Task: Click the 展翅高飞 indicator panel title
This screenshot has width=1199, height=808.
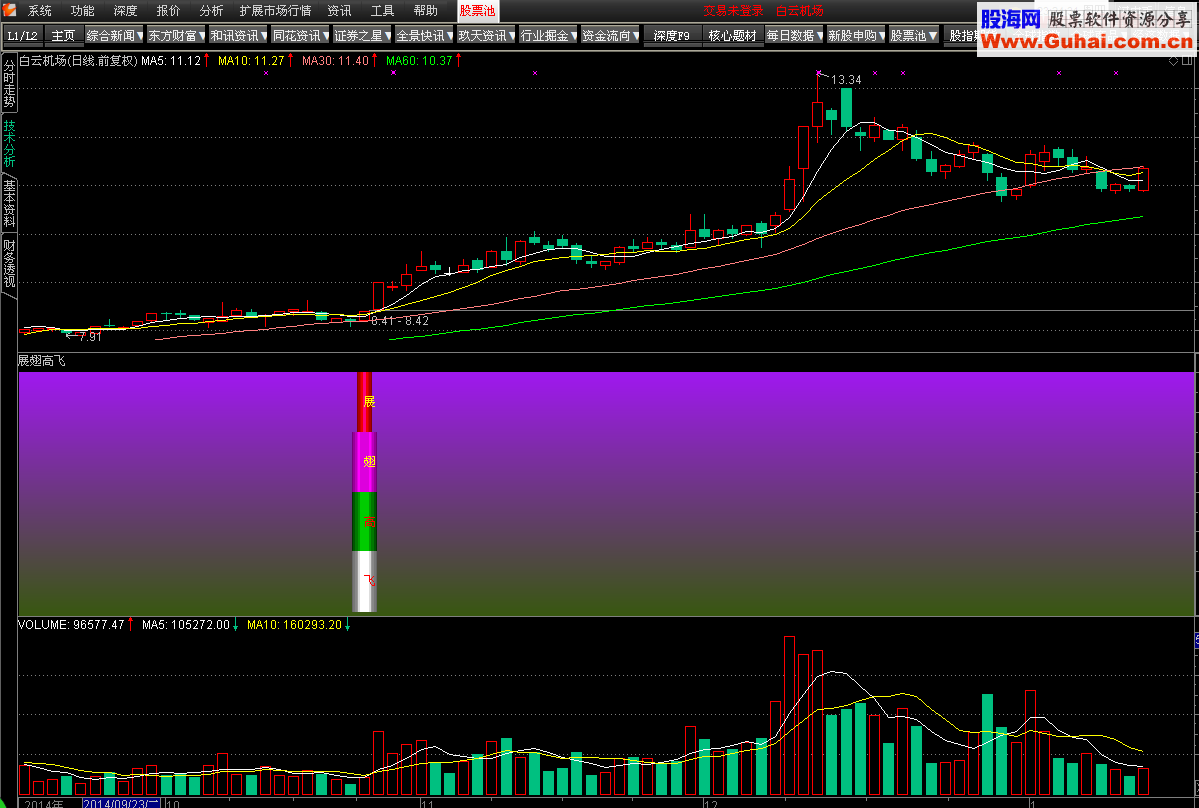Action: pyautogui.click(x=42, y=360)
